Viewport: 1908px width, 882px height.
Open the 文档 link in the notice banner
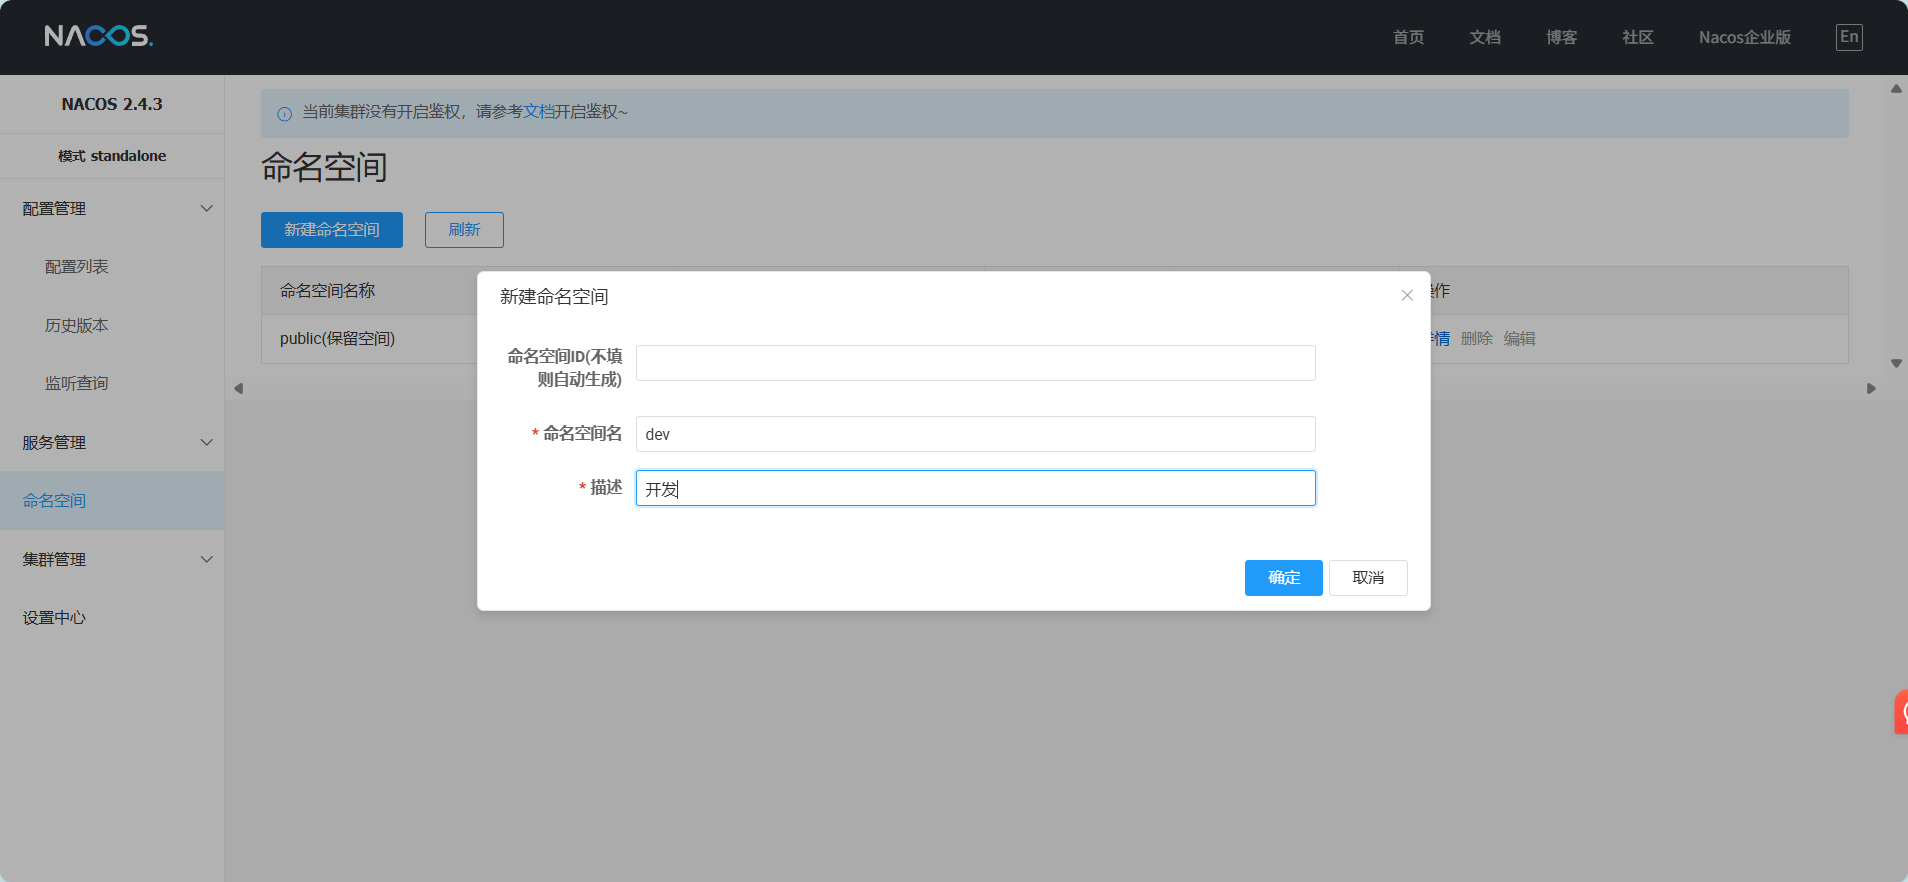(x=538, y=112)
